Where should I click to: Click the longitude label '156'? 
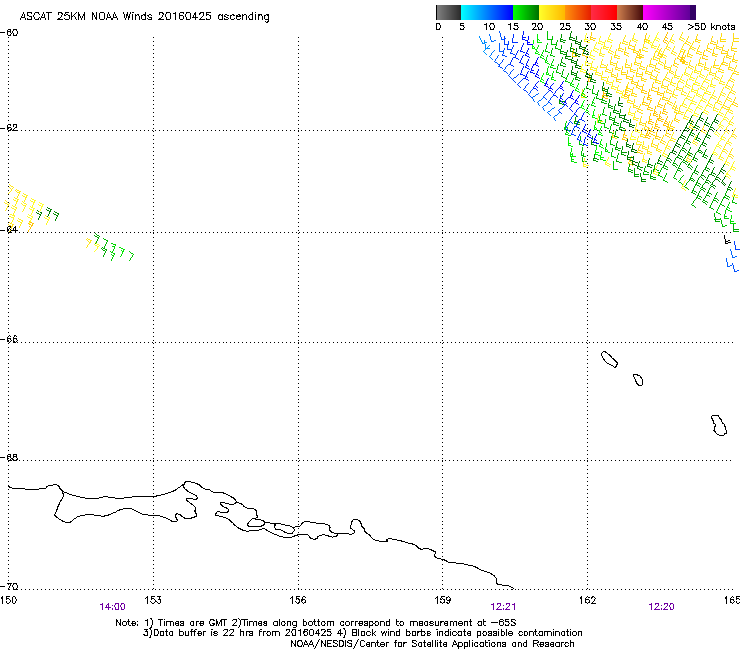coord(298,600)
